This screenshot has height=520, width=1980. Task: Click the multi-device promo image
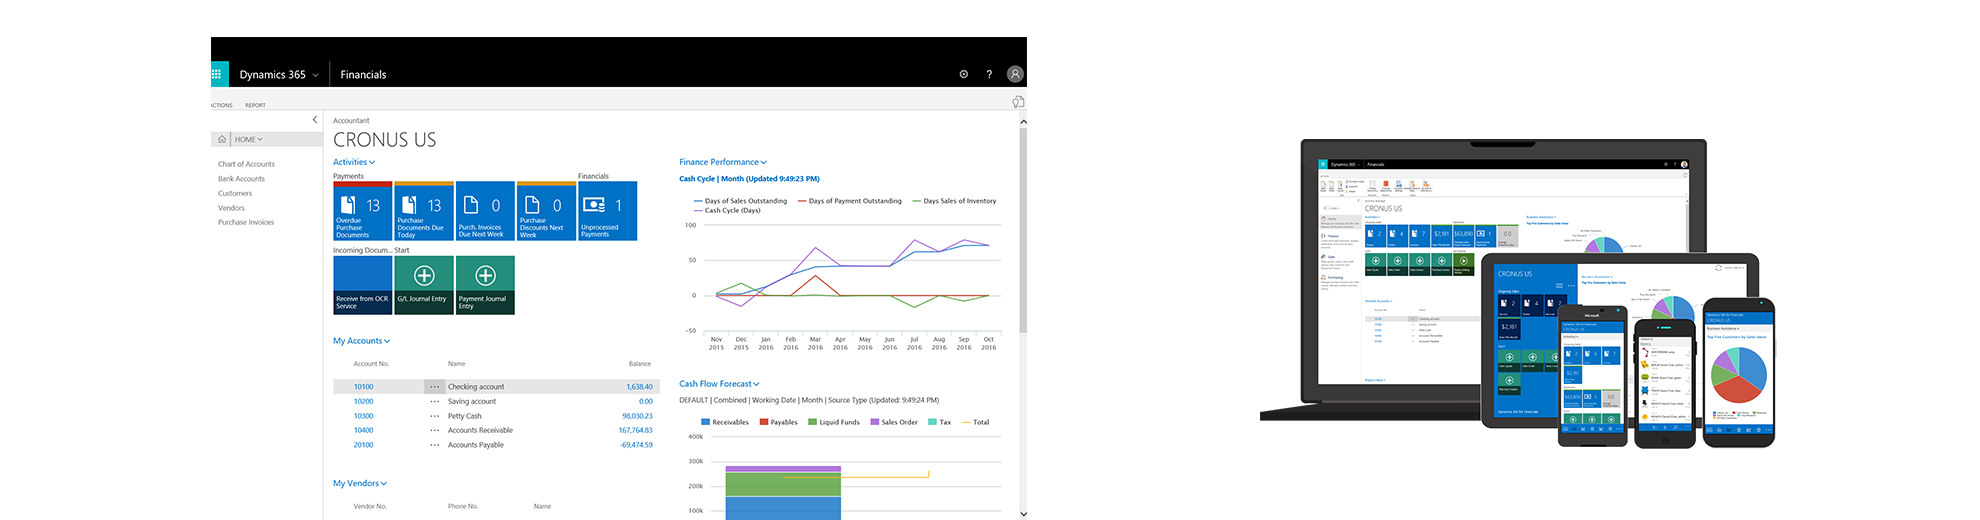point(1517,293)
